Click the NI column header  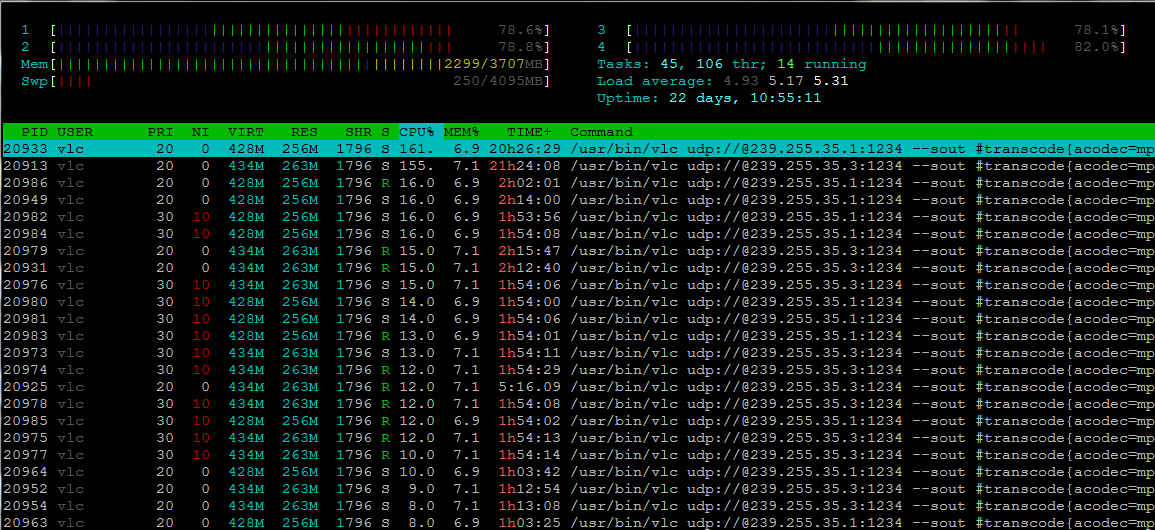click(200, 132)
